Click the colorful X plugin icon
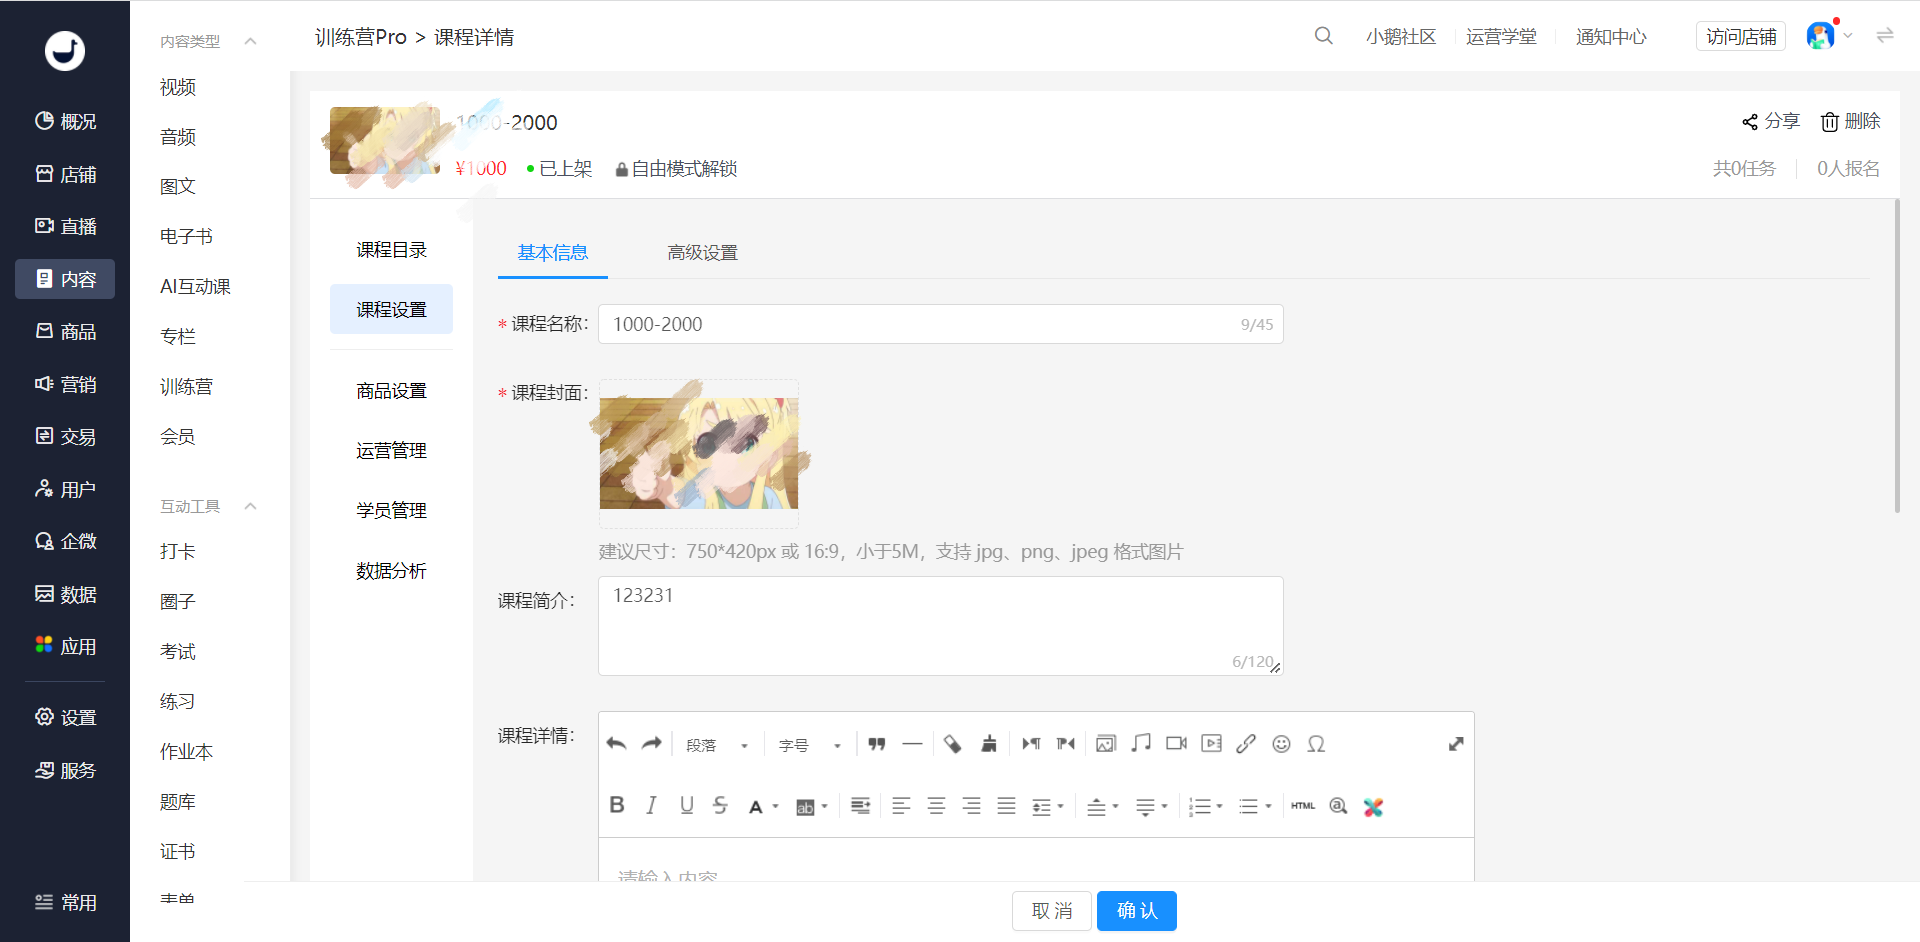Viewport: 1920px width, 942px height. click(1373, 807)
